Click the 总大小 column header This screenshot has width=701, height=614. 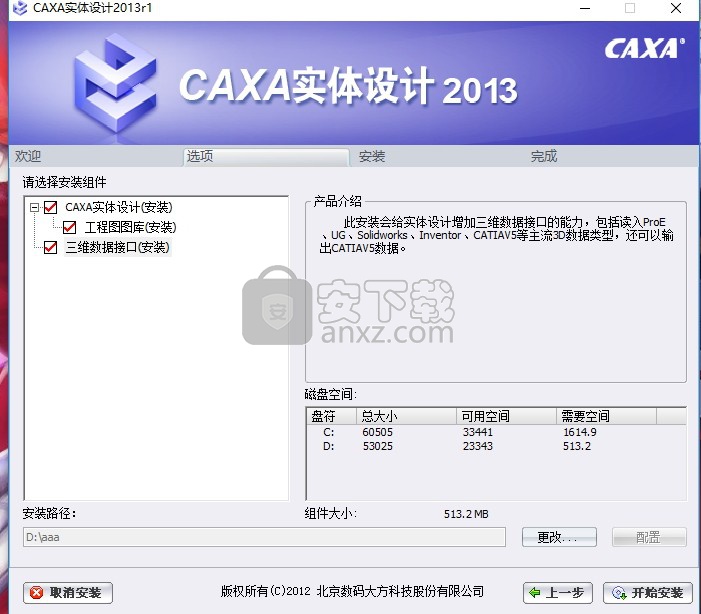point(406,416)
